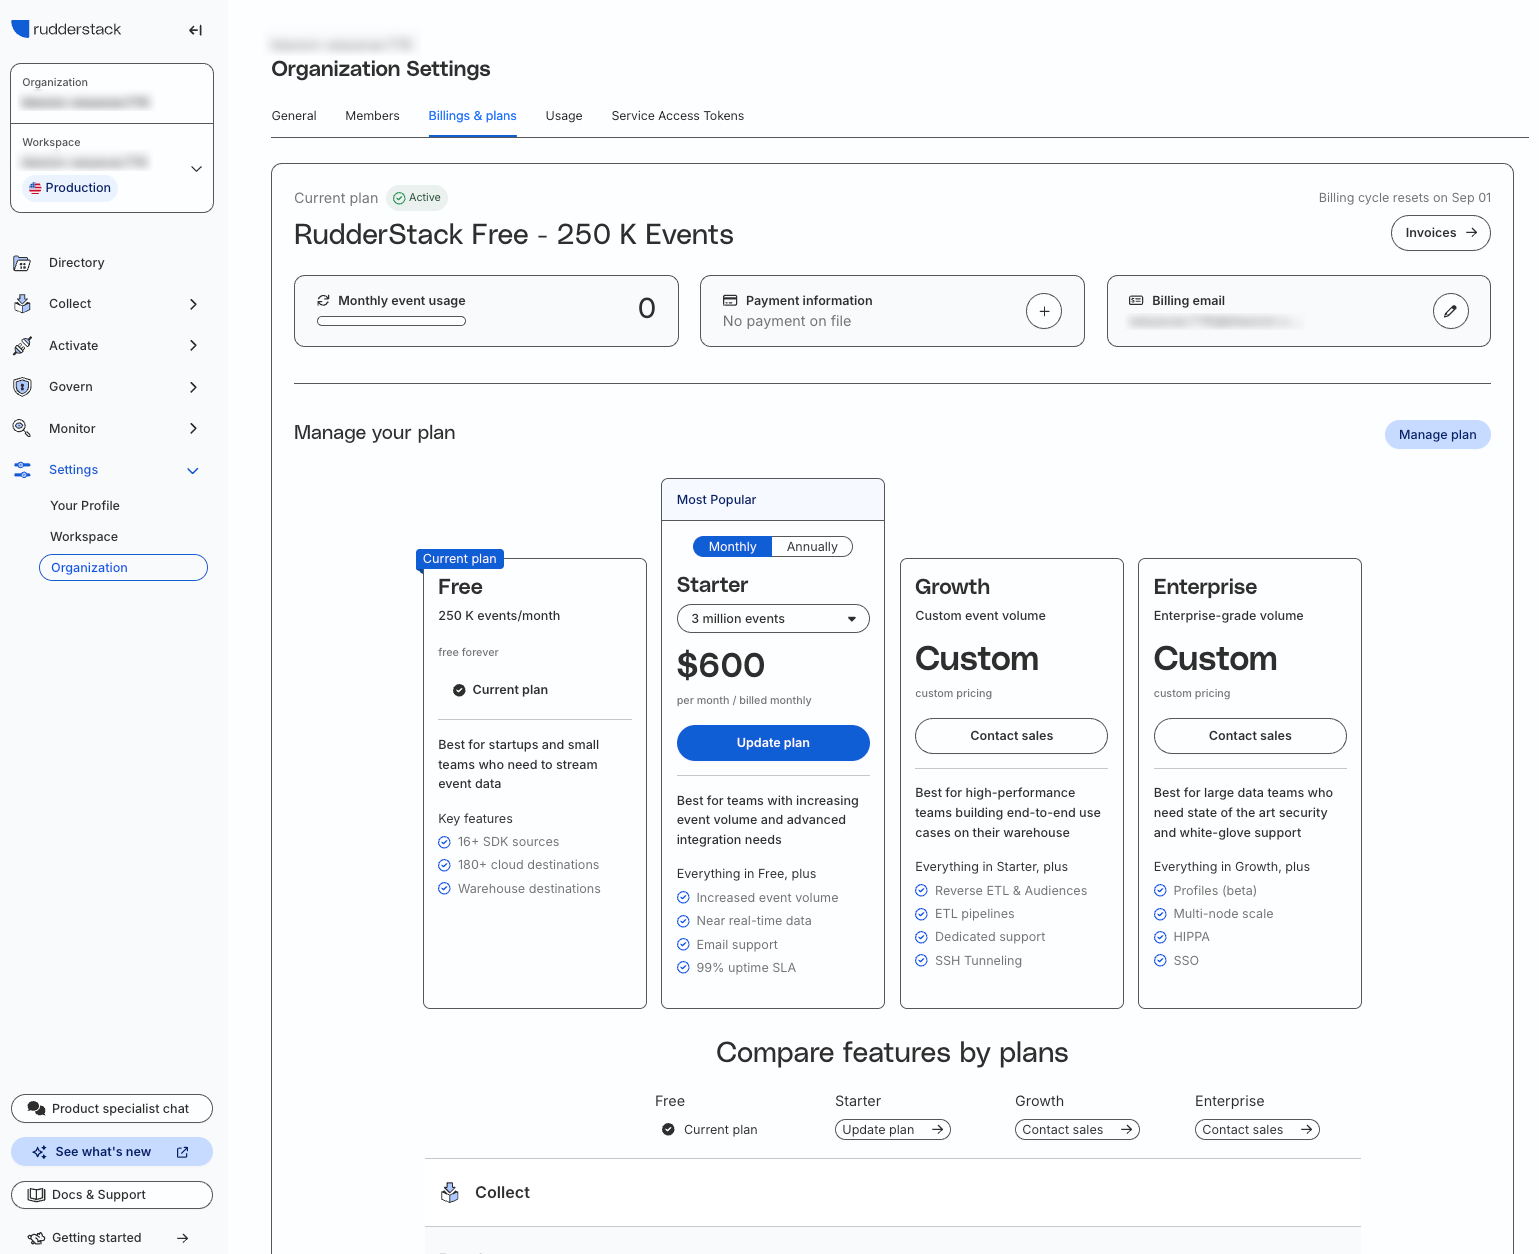Open Product specialist chat

pos(112,1109)
